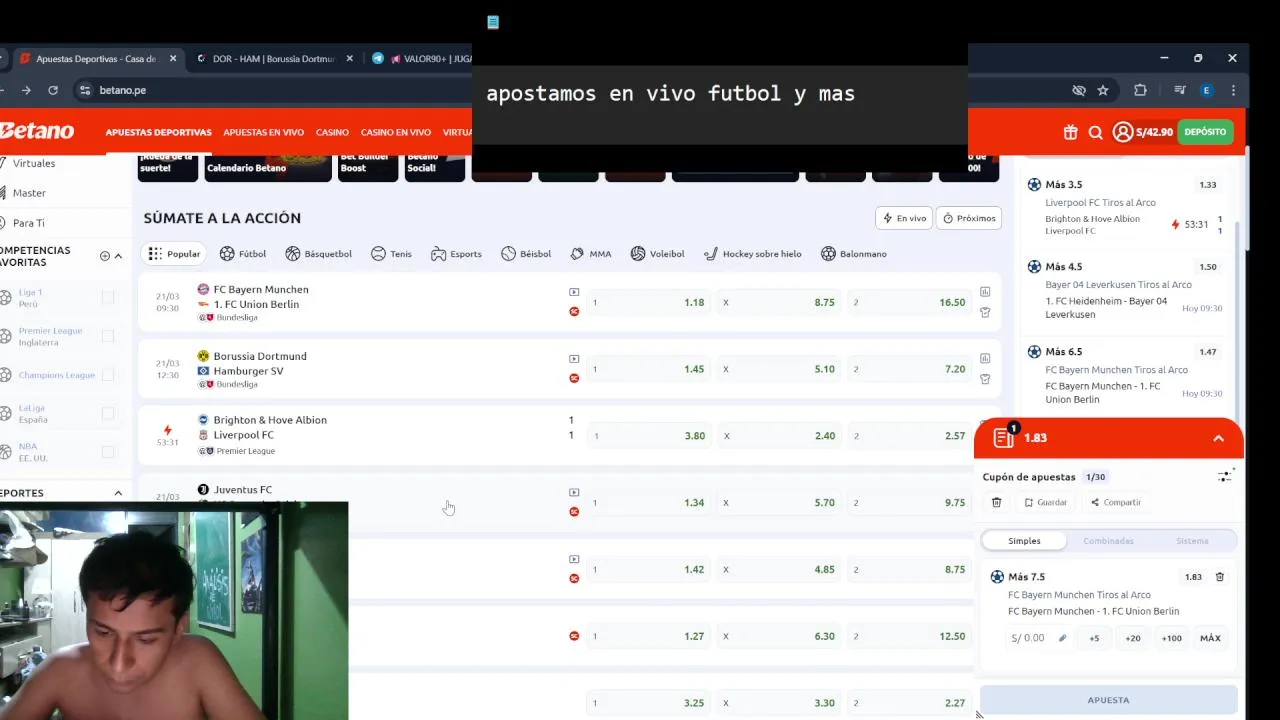Open stats icon for Bayern Munchen match

(985, 292)
